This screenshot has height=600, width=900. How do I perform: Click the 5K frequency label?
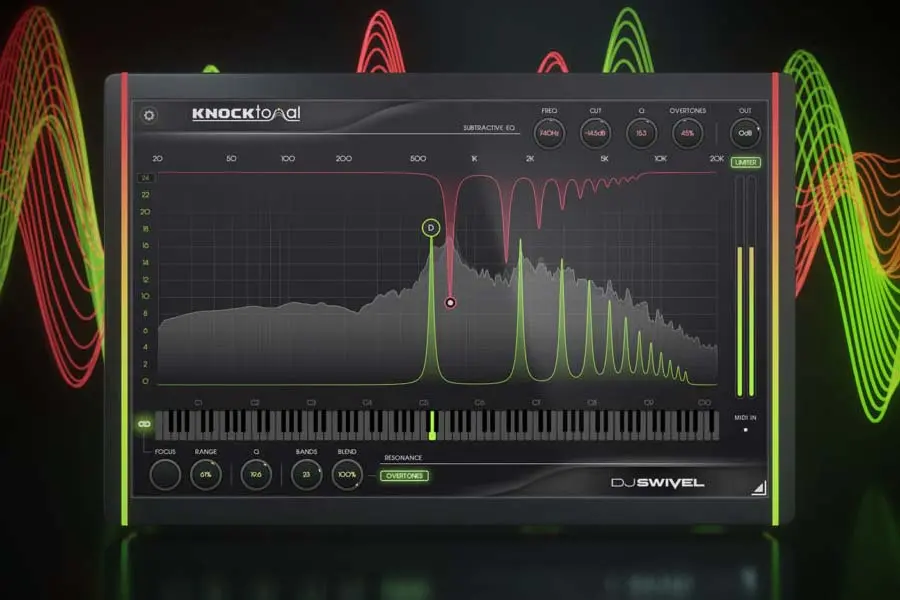pyautogui.click(x=604, y=158)
